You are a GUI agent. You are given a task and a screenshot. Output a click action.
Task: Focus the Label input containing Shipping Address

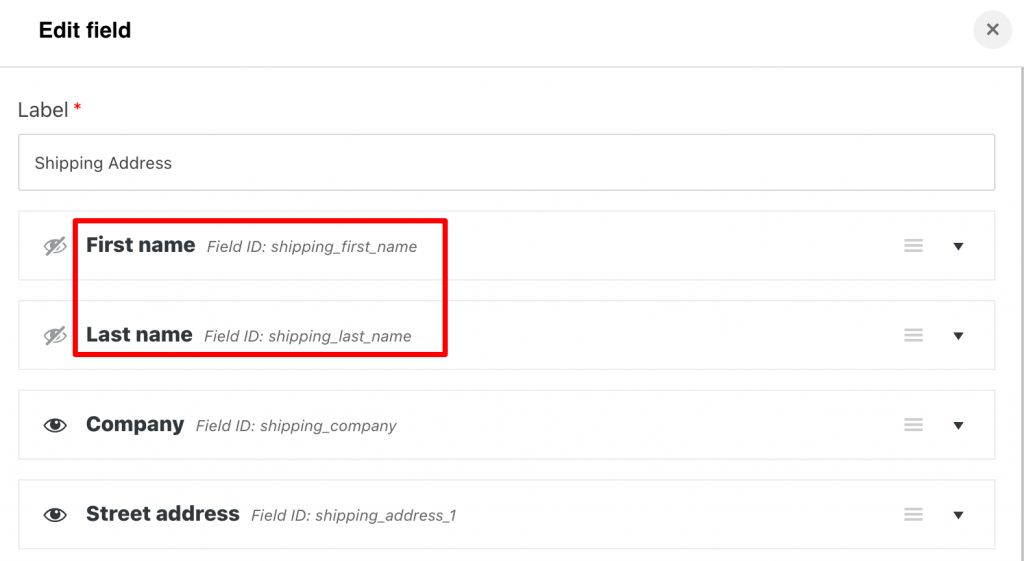pos(506,163)
